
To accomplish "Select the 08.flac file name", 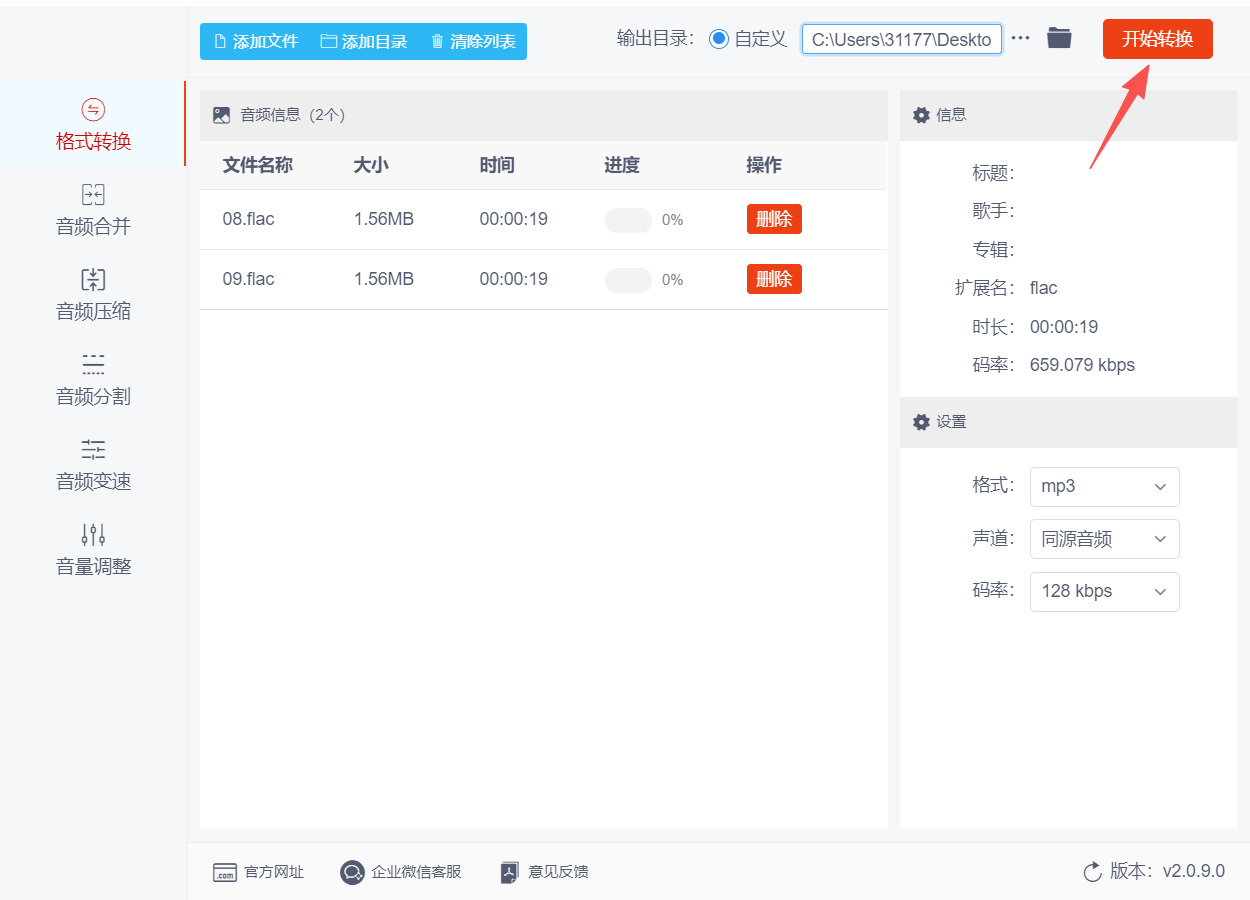I will (x=248, y=219).
